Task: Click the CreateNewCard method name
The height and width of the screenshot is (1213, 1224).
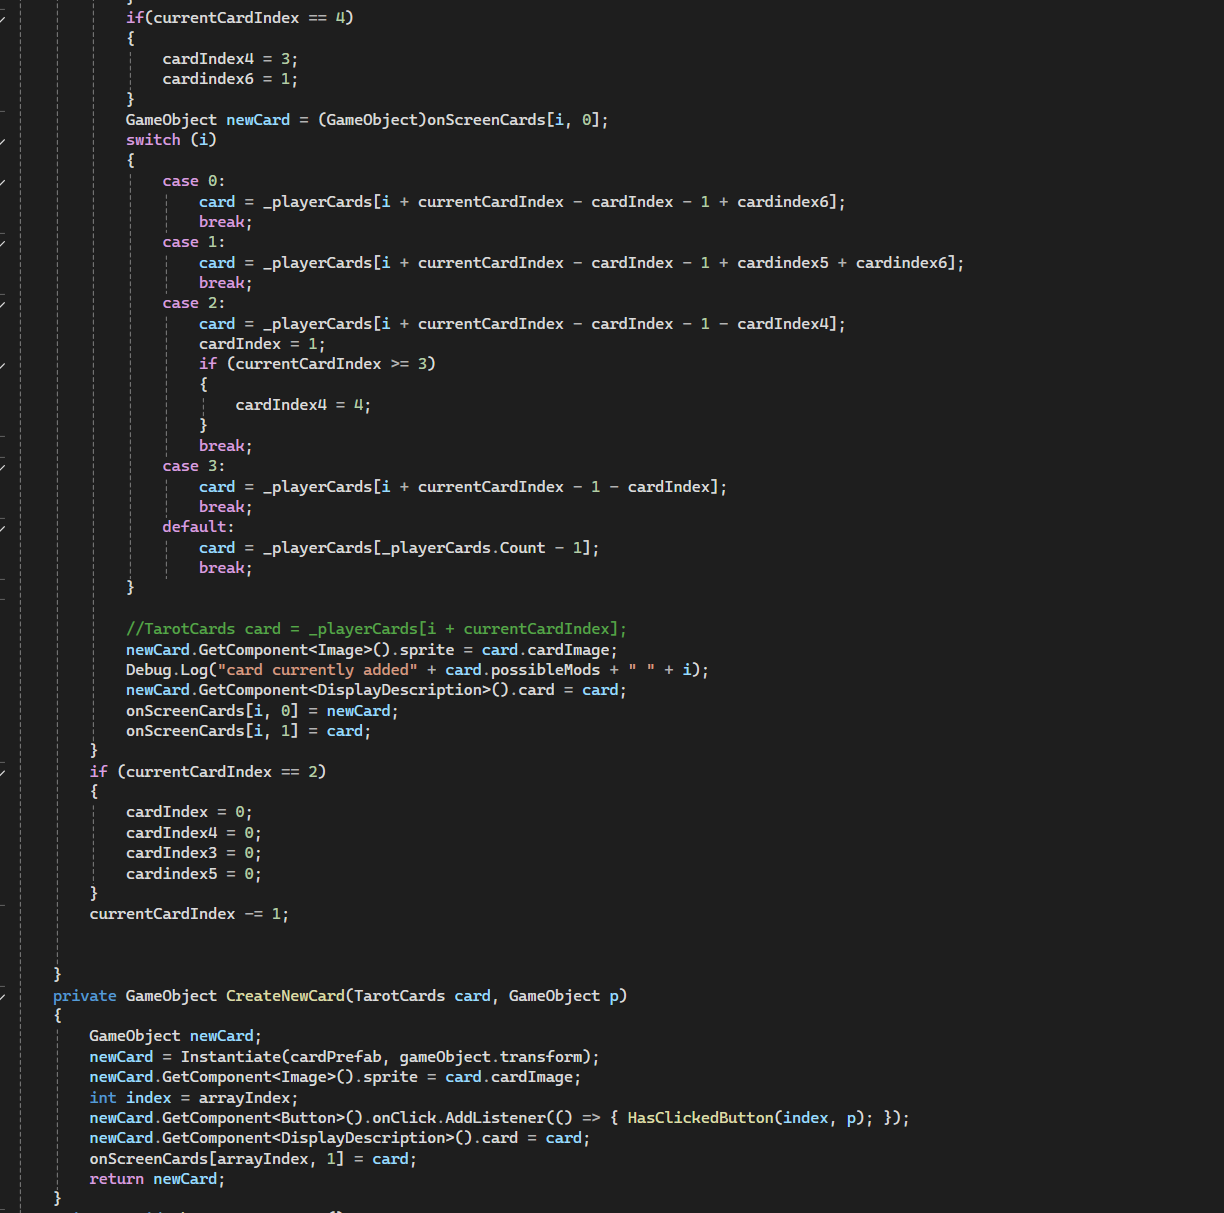Action: click(285, 996)
